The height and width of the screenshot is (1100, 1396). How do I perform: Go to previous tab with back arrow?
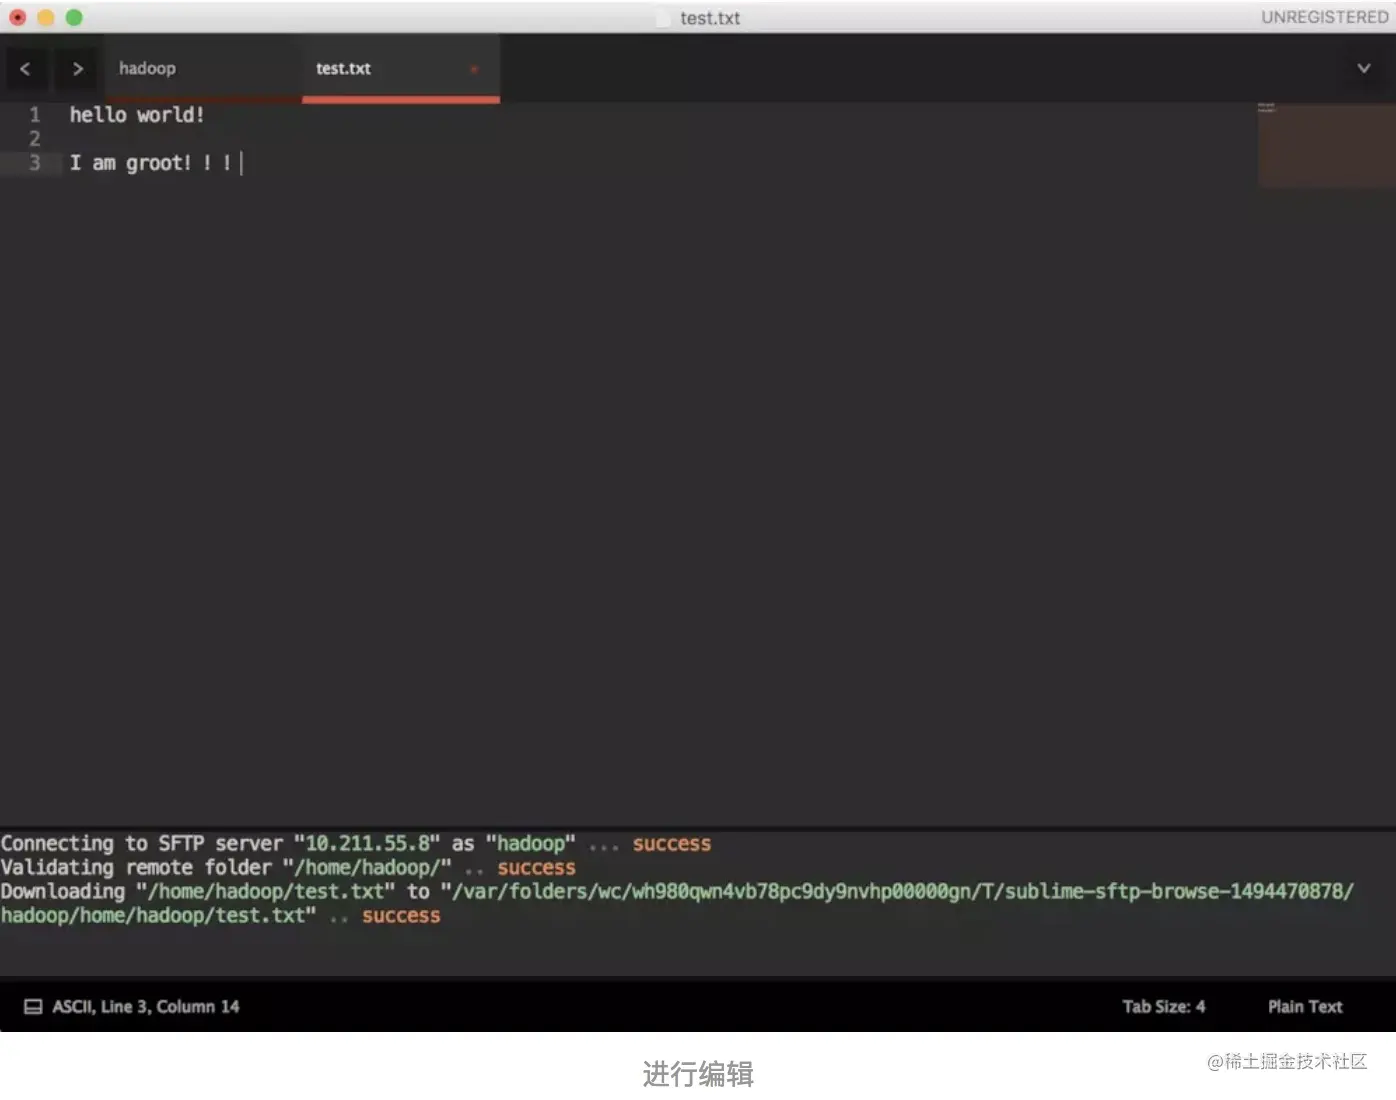(x=25, y=69)
